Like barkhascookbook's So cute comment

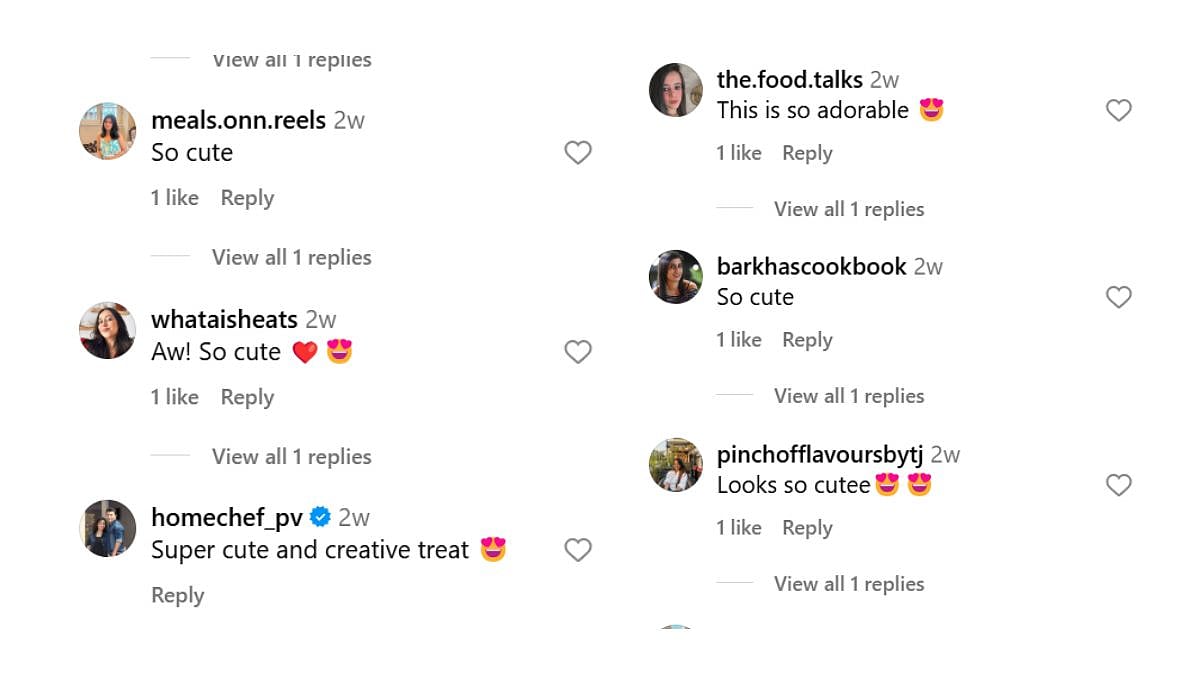tap(1118, 297)
